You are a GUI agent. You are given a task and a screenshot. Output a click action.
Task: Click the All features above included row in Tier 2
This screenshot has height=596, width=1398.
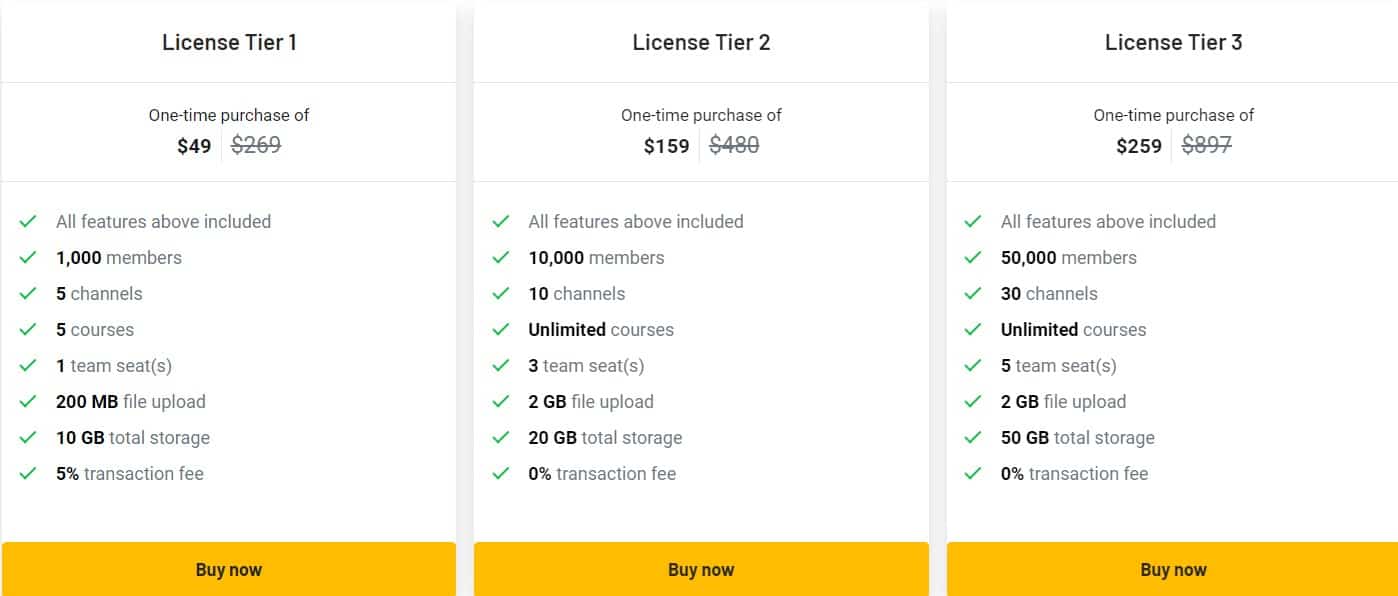click(636, 221)
